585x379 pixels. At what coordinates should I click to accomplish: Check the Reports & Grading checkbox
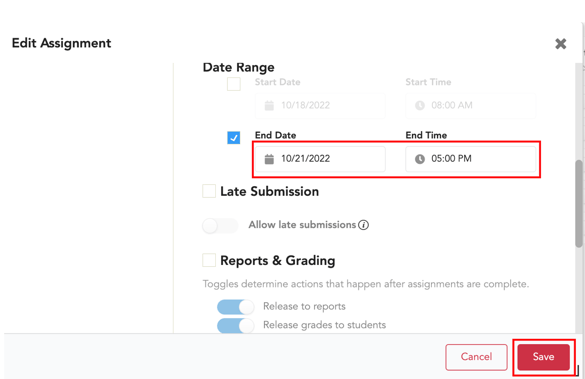pyautogui.click(x=209, y=260)
